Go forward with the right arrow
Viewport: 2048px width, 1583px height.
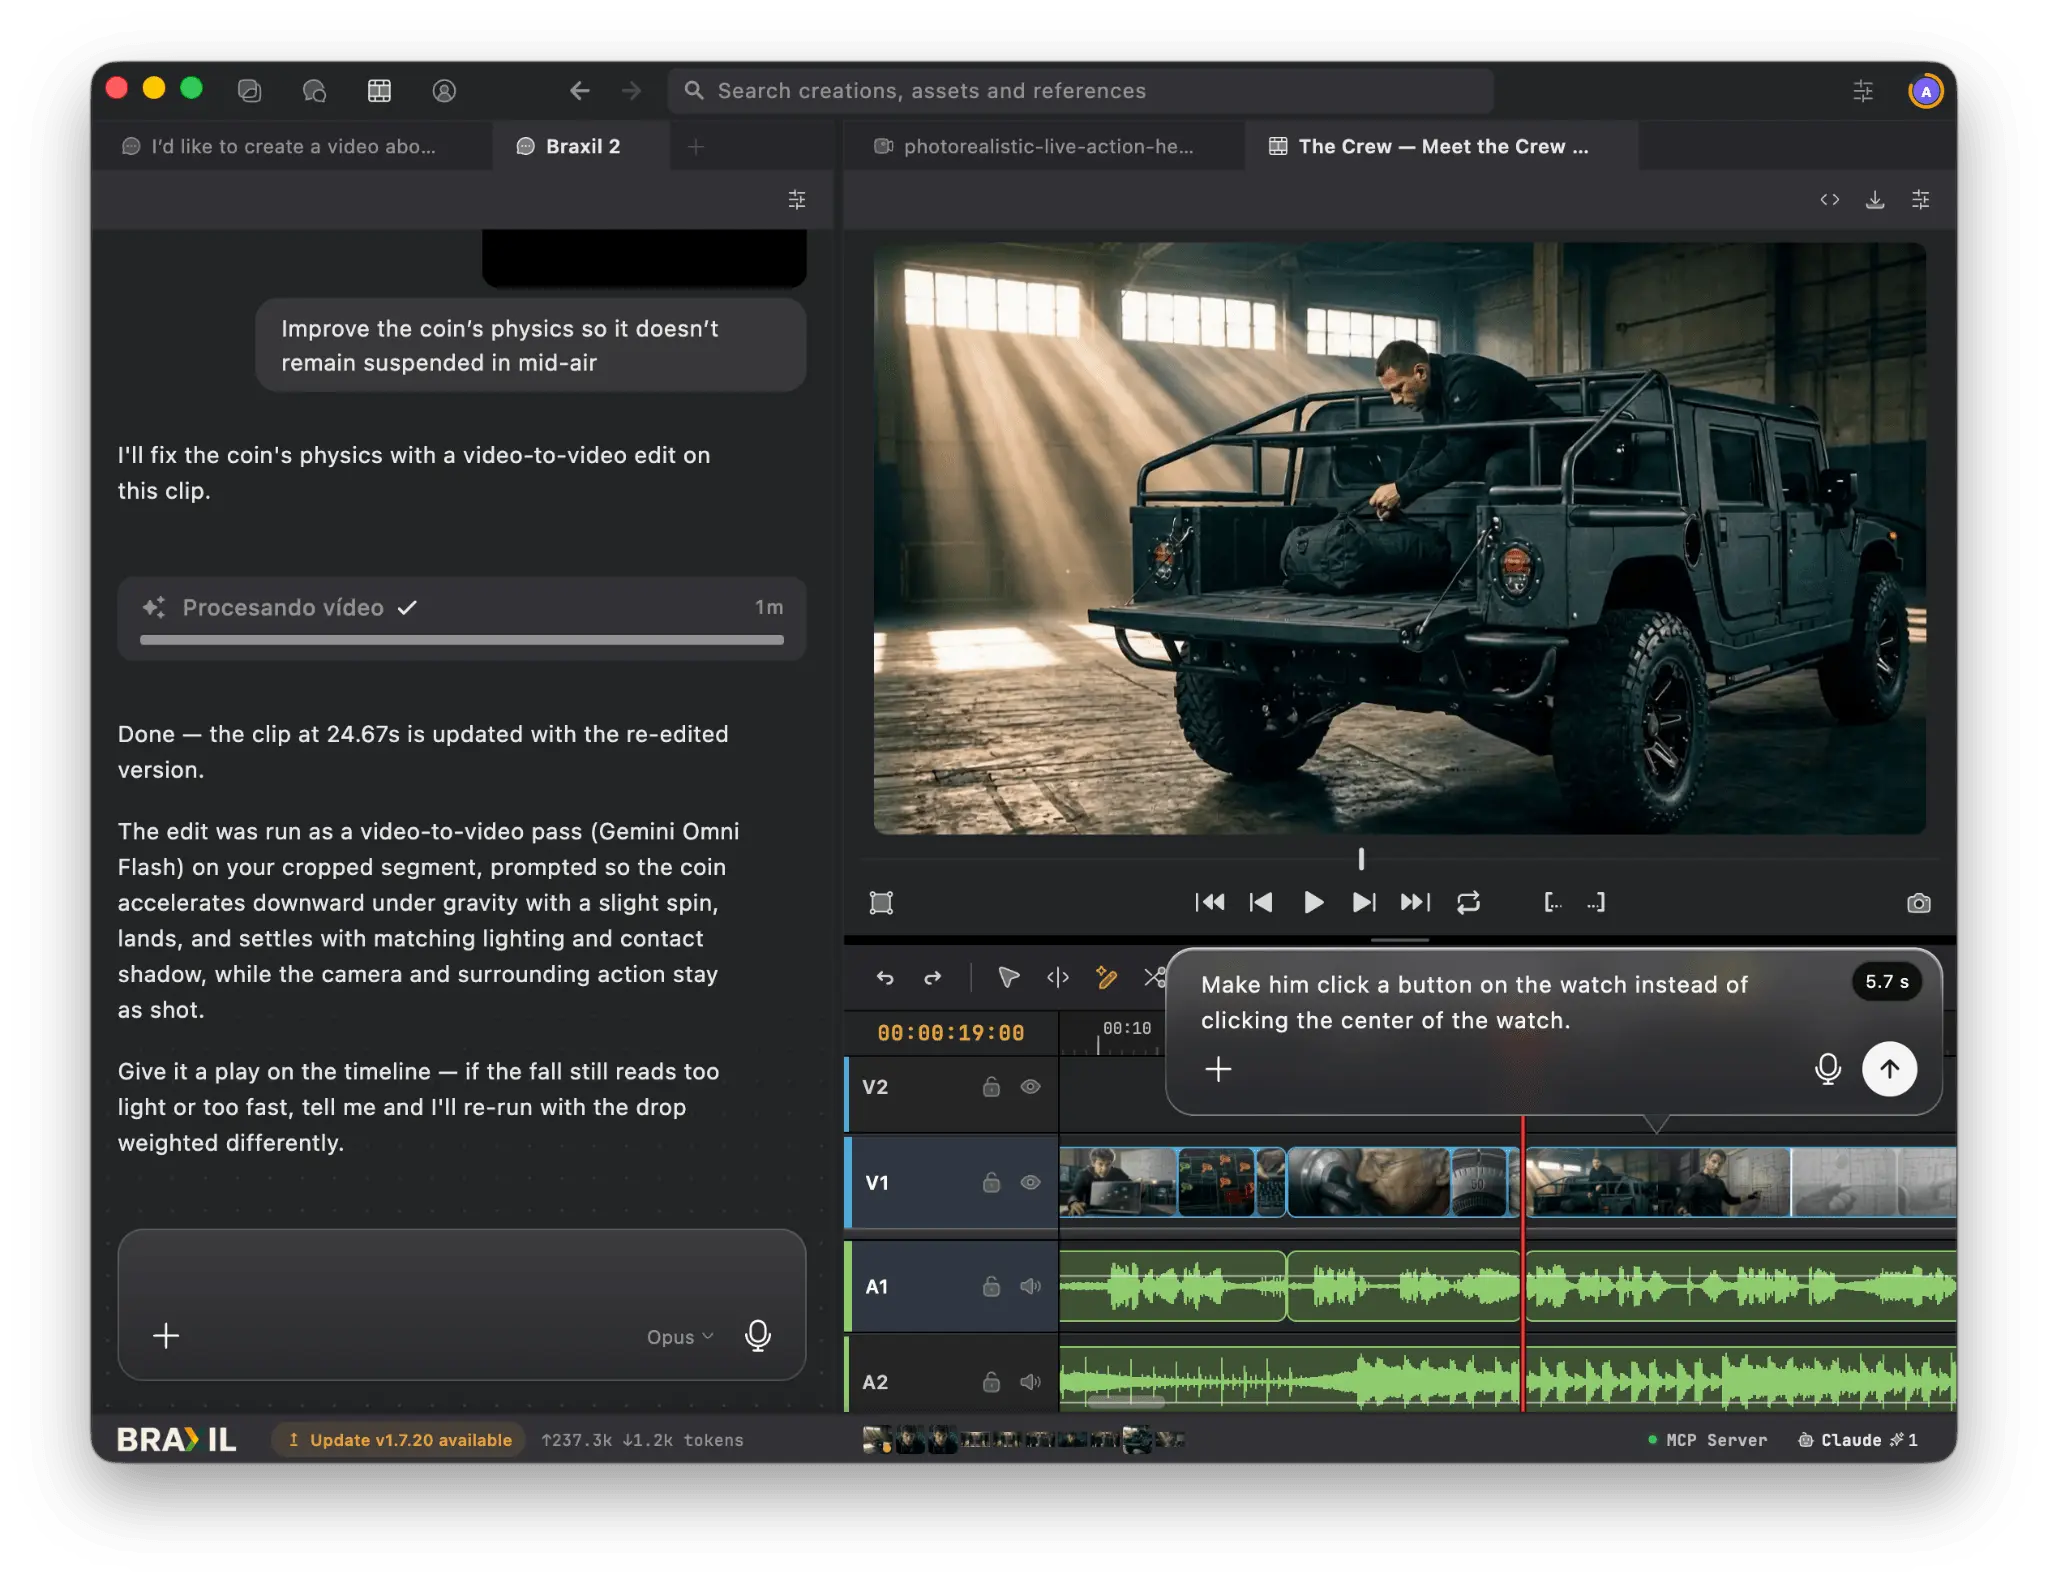point(631,91)
